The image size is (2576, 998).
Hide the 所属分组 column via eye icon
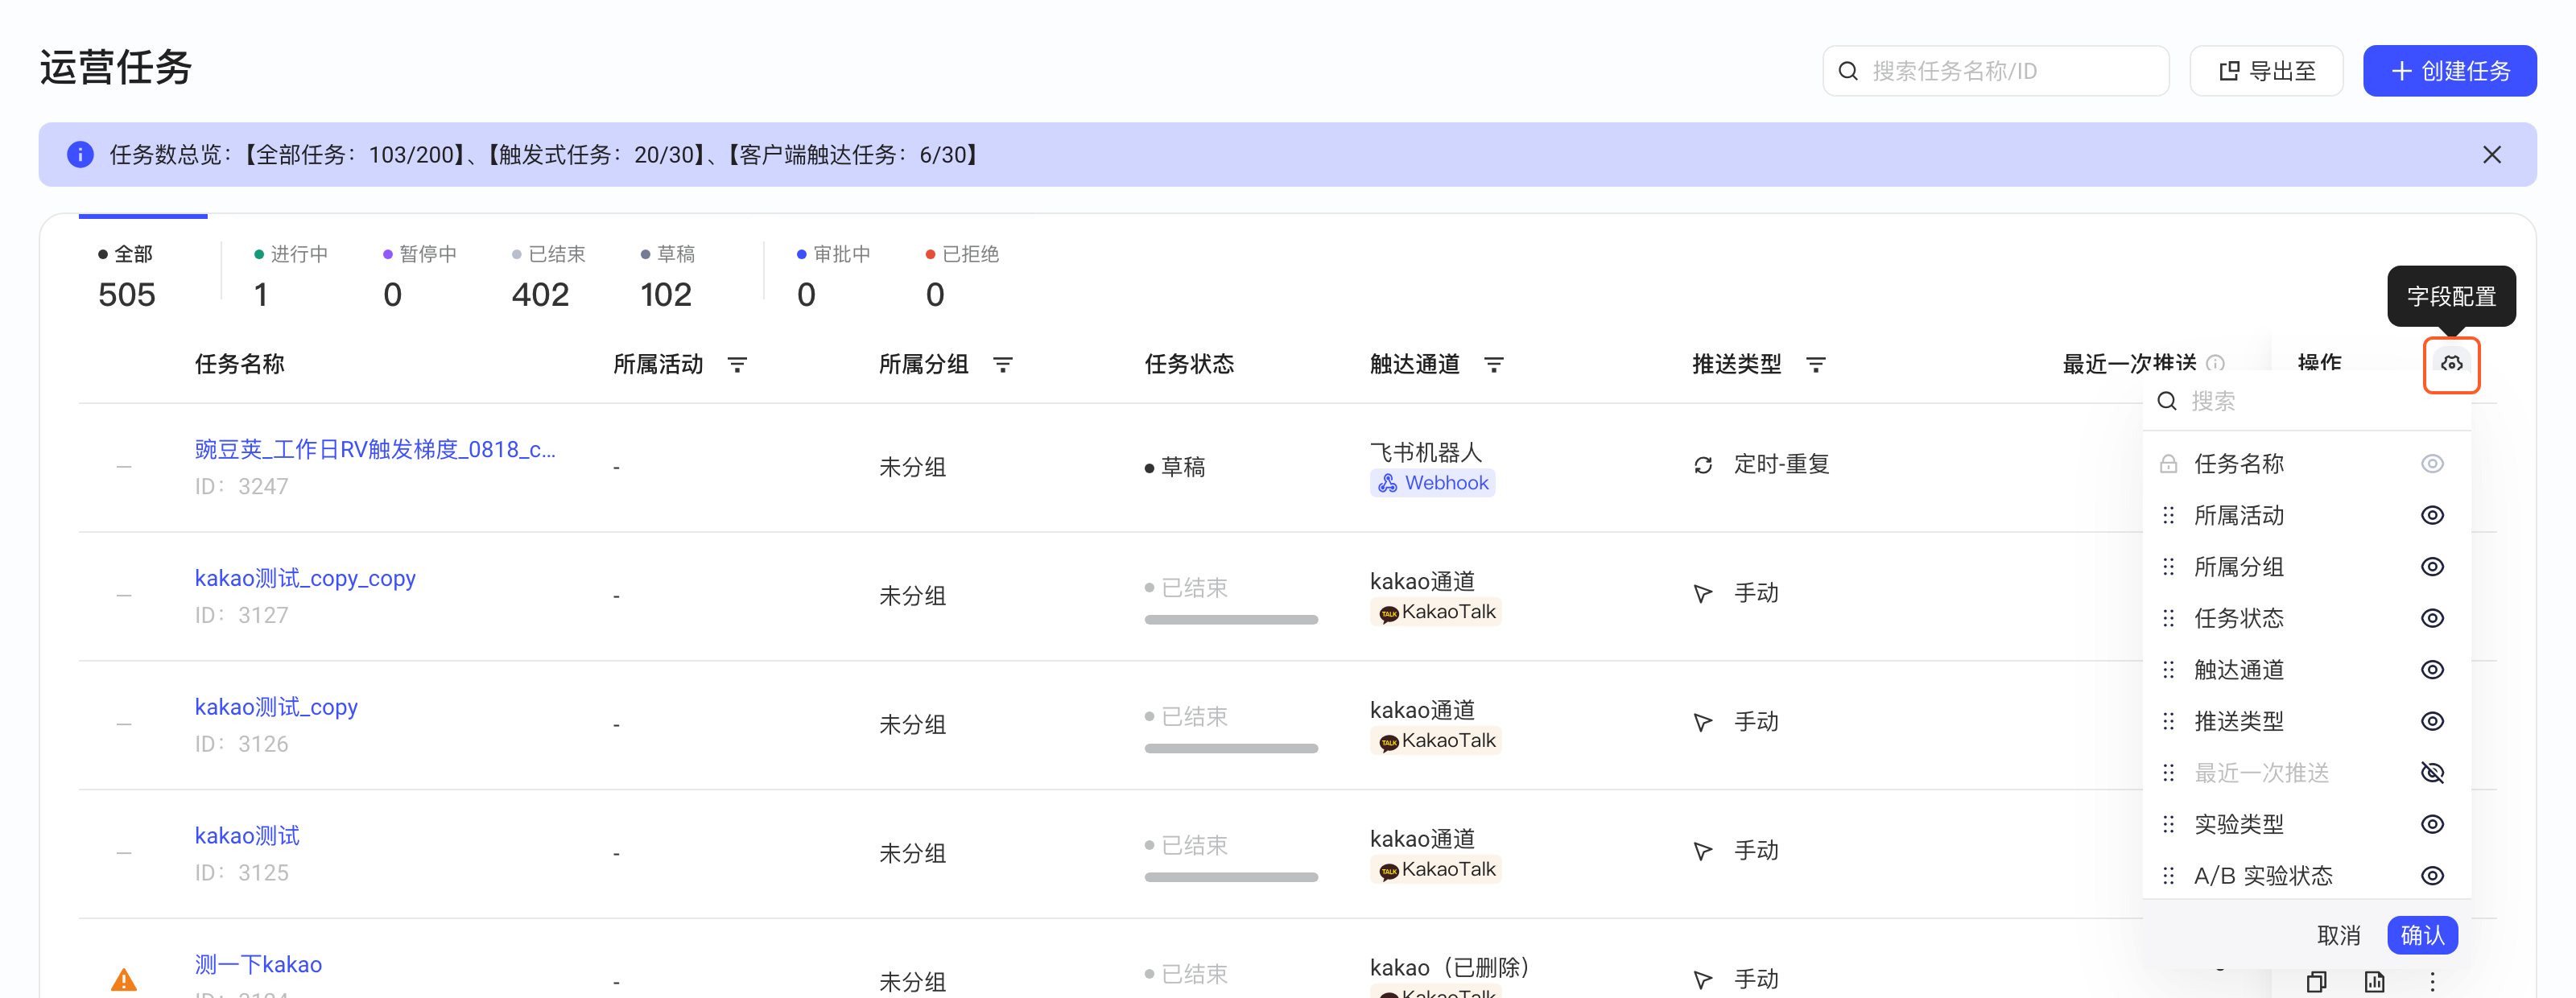(2432, 567)
